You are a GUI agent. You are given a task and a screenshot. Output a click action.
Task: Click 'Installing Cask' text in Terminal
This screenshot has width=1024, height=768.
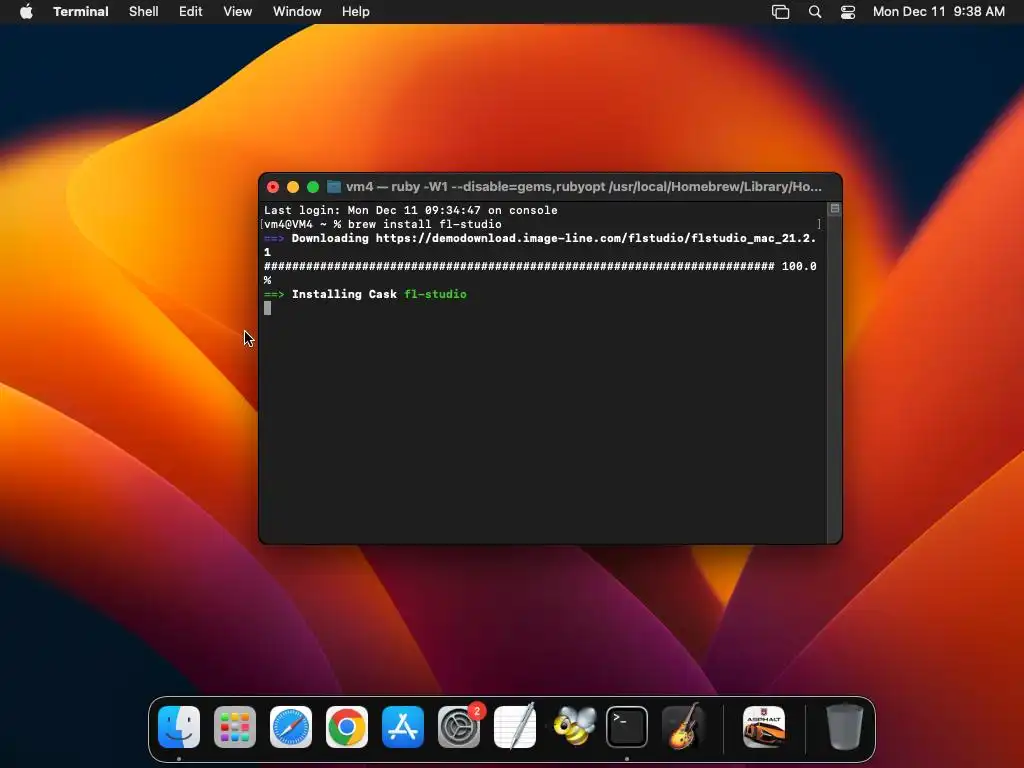[344, 295]
